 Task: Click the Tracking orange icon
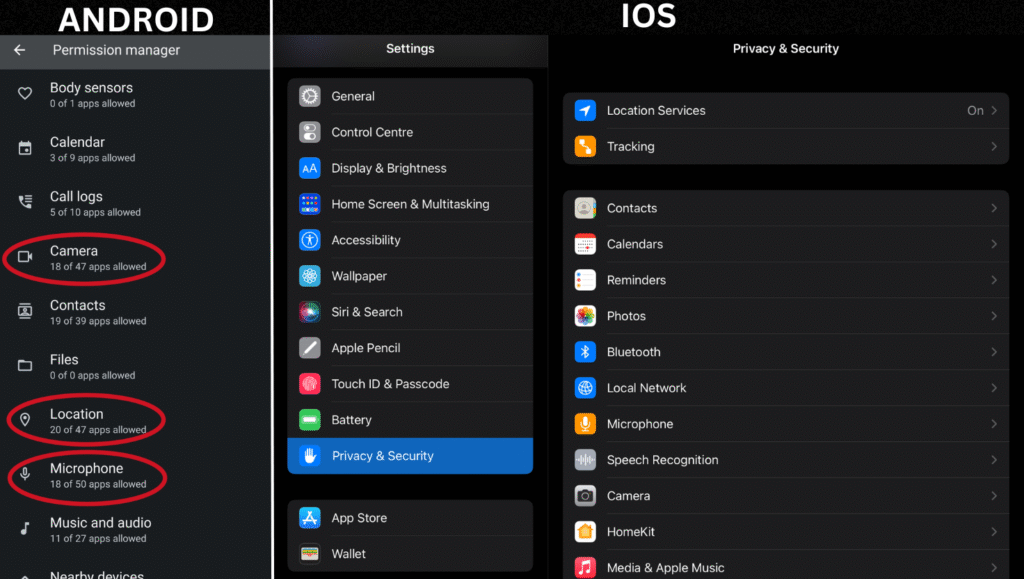585,146
